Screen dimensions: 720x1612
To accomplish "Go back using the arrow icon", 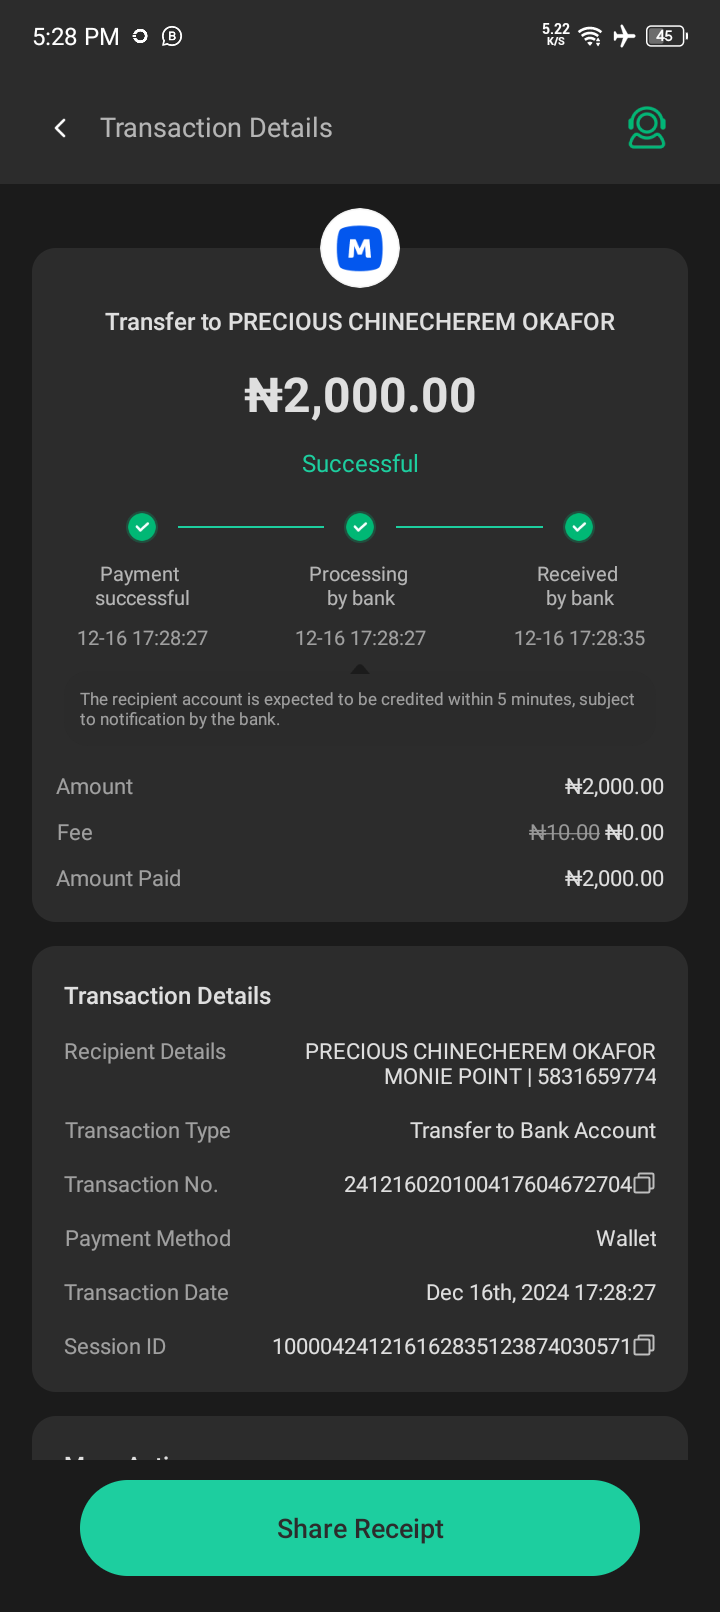I will click(x=61, y=128).
